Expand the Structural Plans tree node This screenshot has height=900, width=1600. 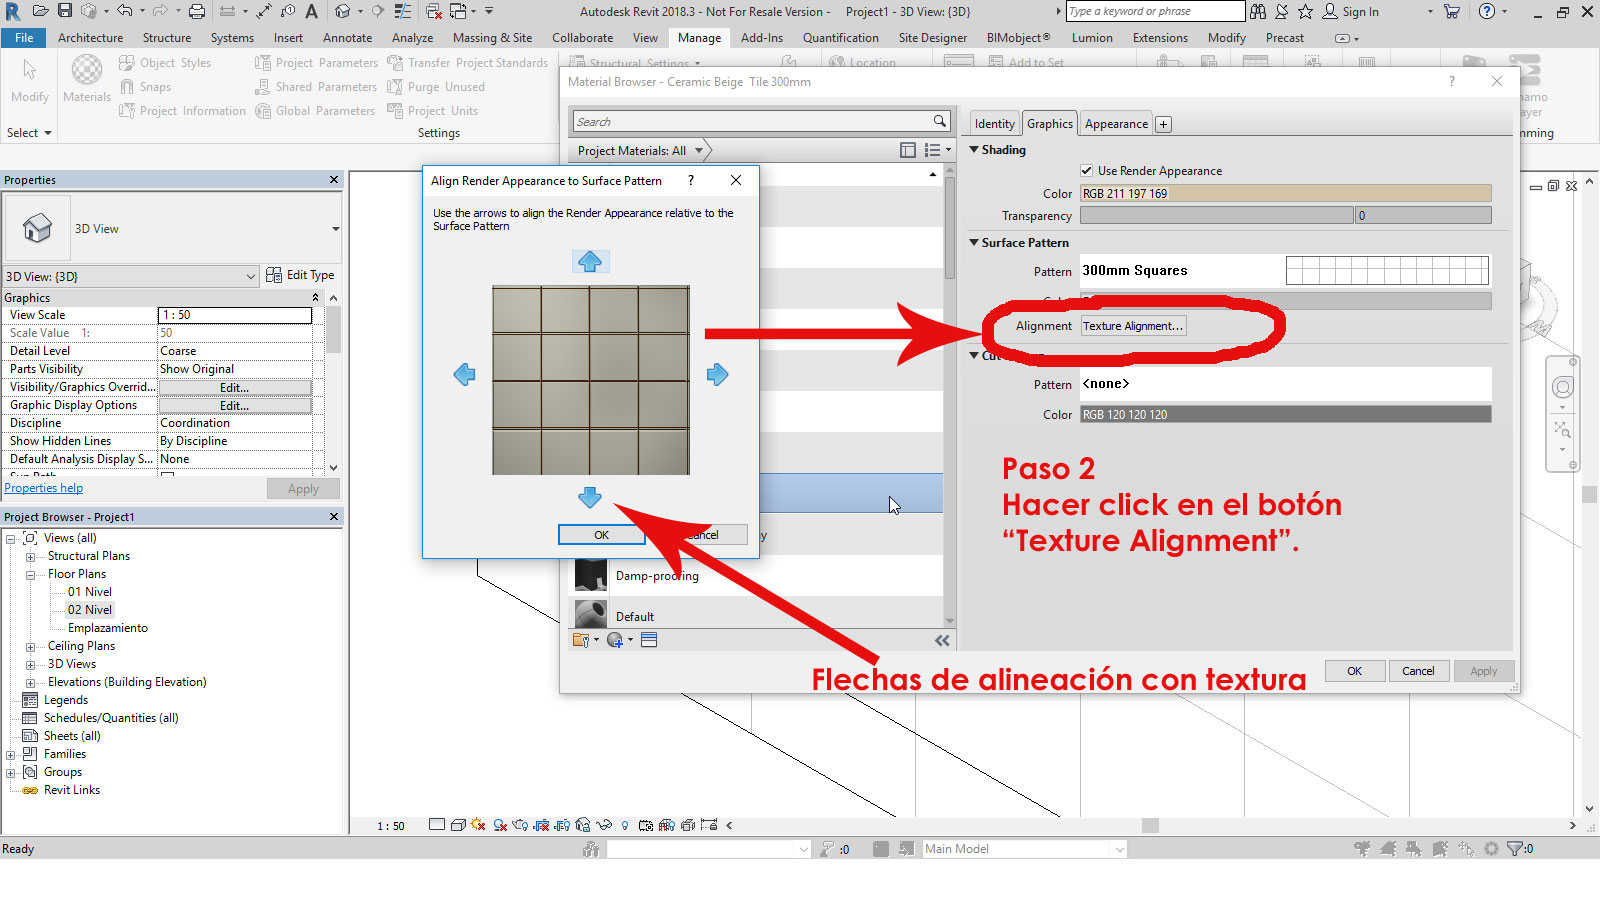point(30,556)
